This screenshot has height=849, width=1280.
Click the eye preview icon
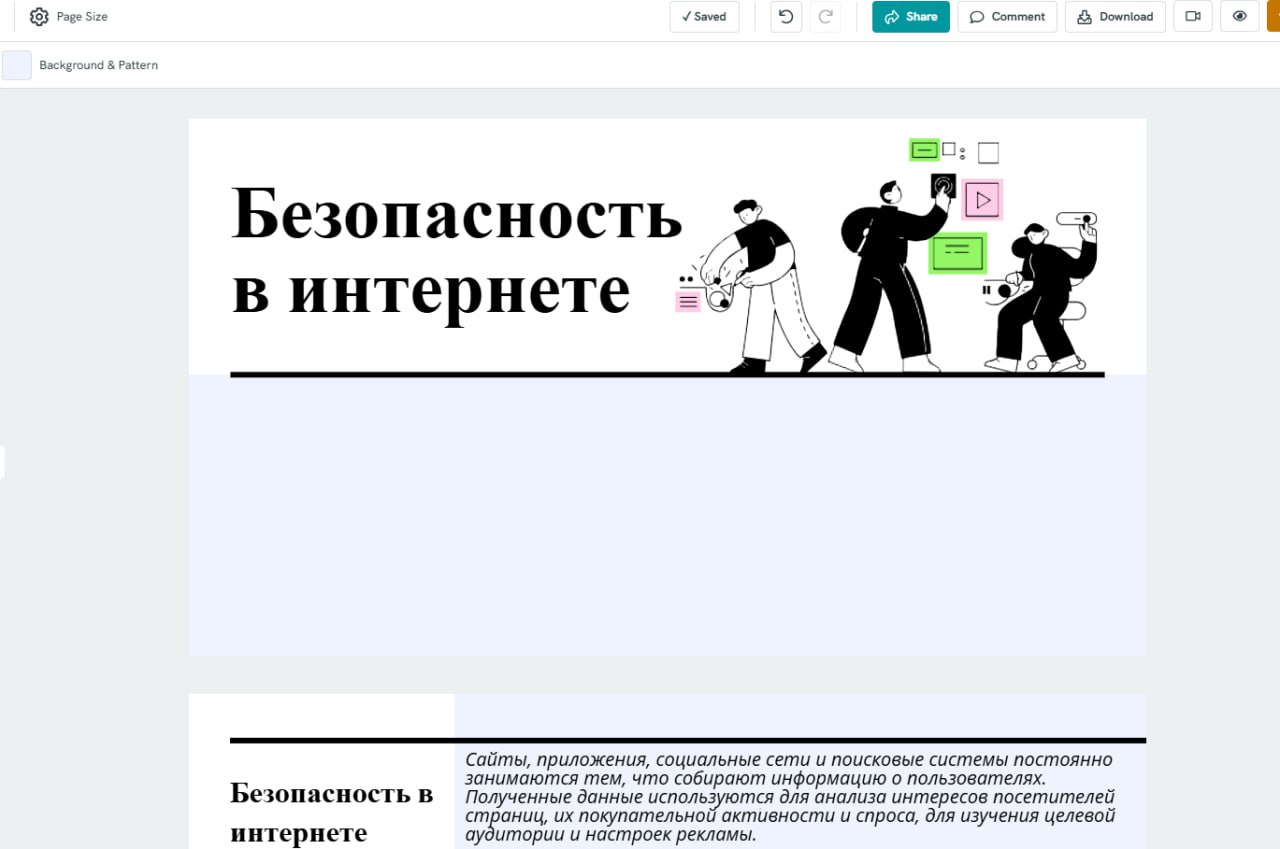click(1239, 17)
